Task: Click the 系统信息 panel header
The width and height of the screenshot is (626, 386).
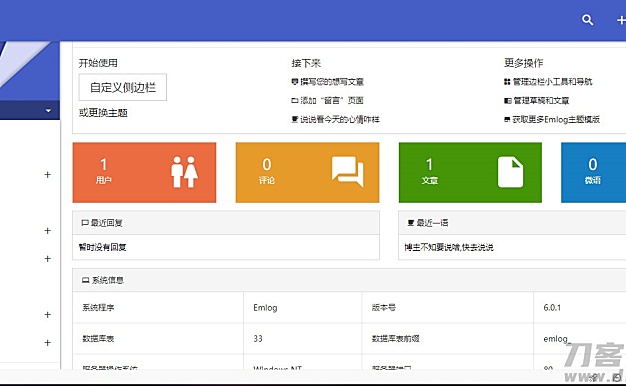Action: (x=349, y=280)
